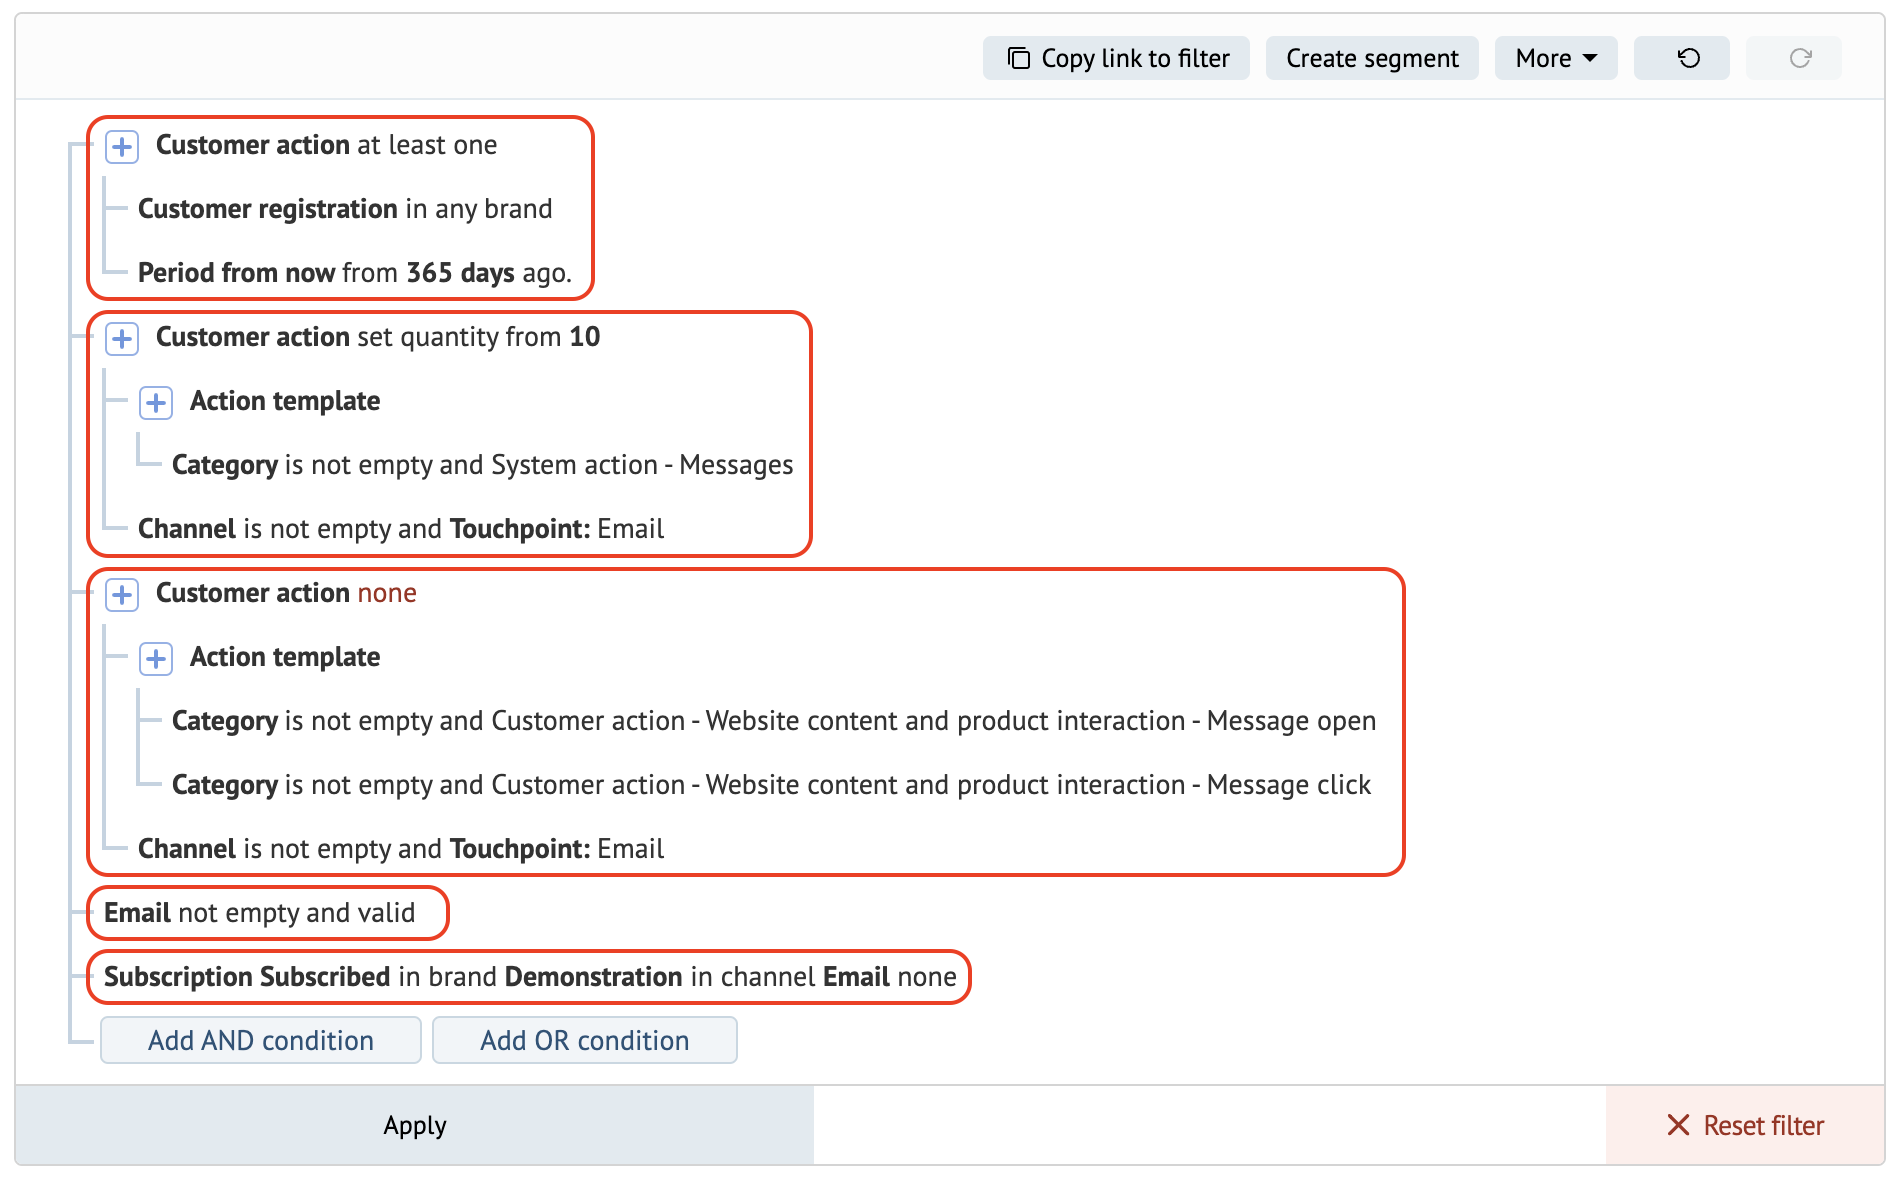Apply the filter
This screenshot has height=1180, width=1900.
click(415, 1125)
